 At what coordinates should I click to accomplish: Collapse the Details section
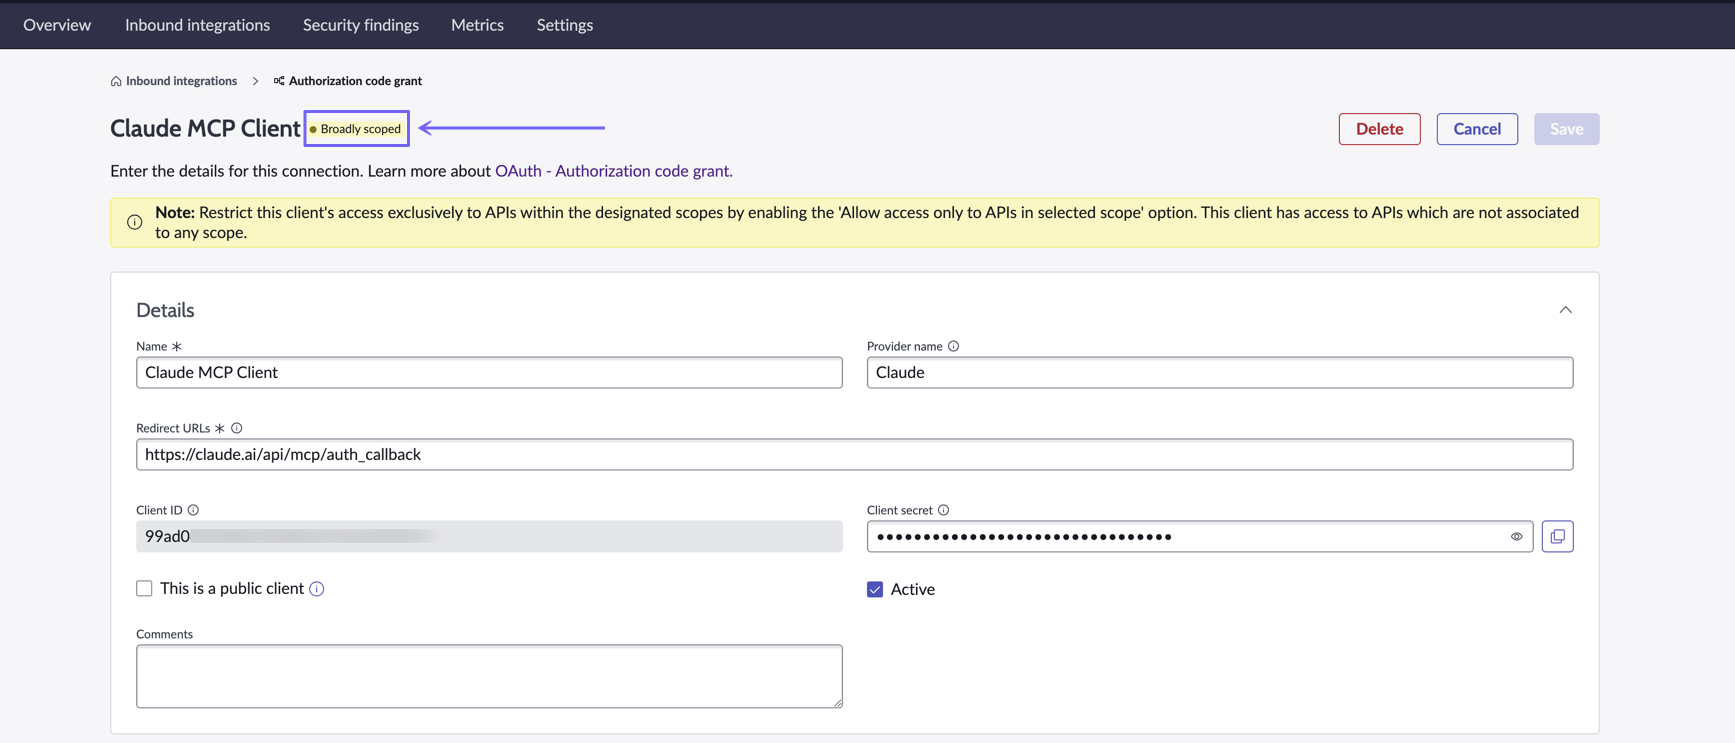[1565, 310]
